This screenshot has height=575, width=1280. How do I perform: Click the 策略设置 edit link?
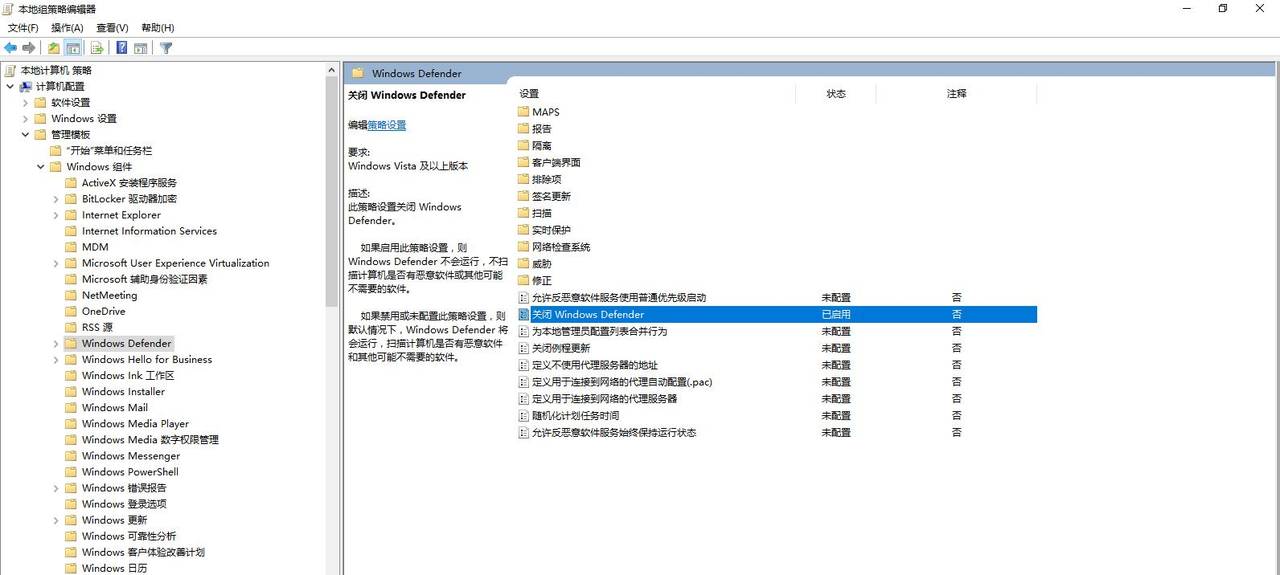(387, 125)
